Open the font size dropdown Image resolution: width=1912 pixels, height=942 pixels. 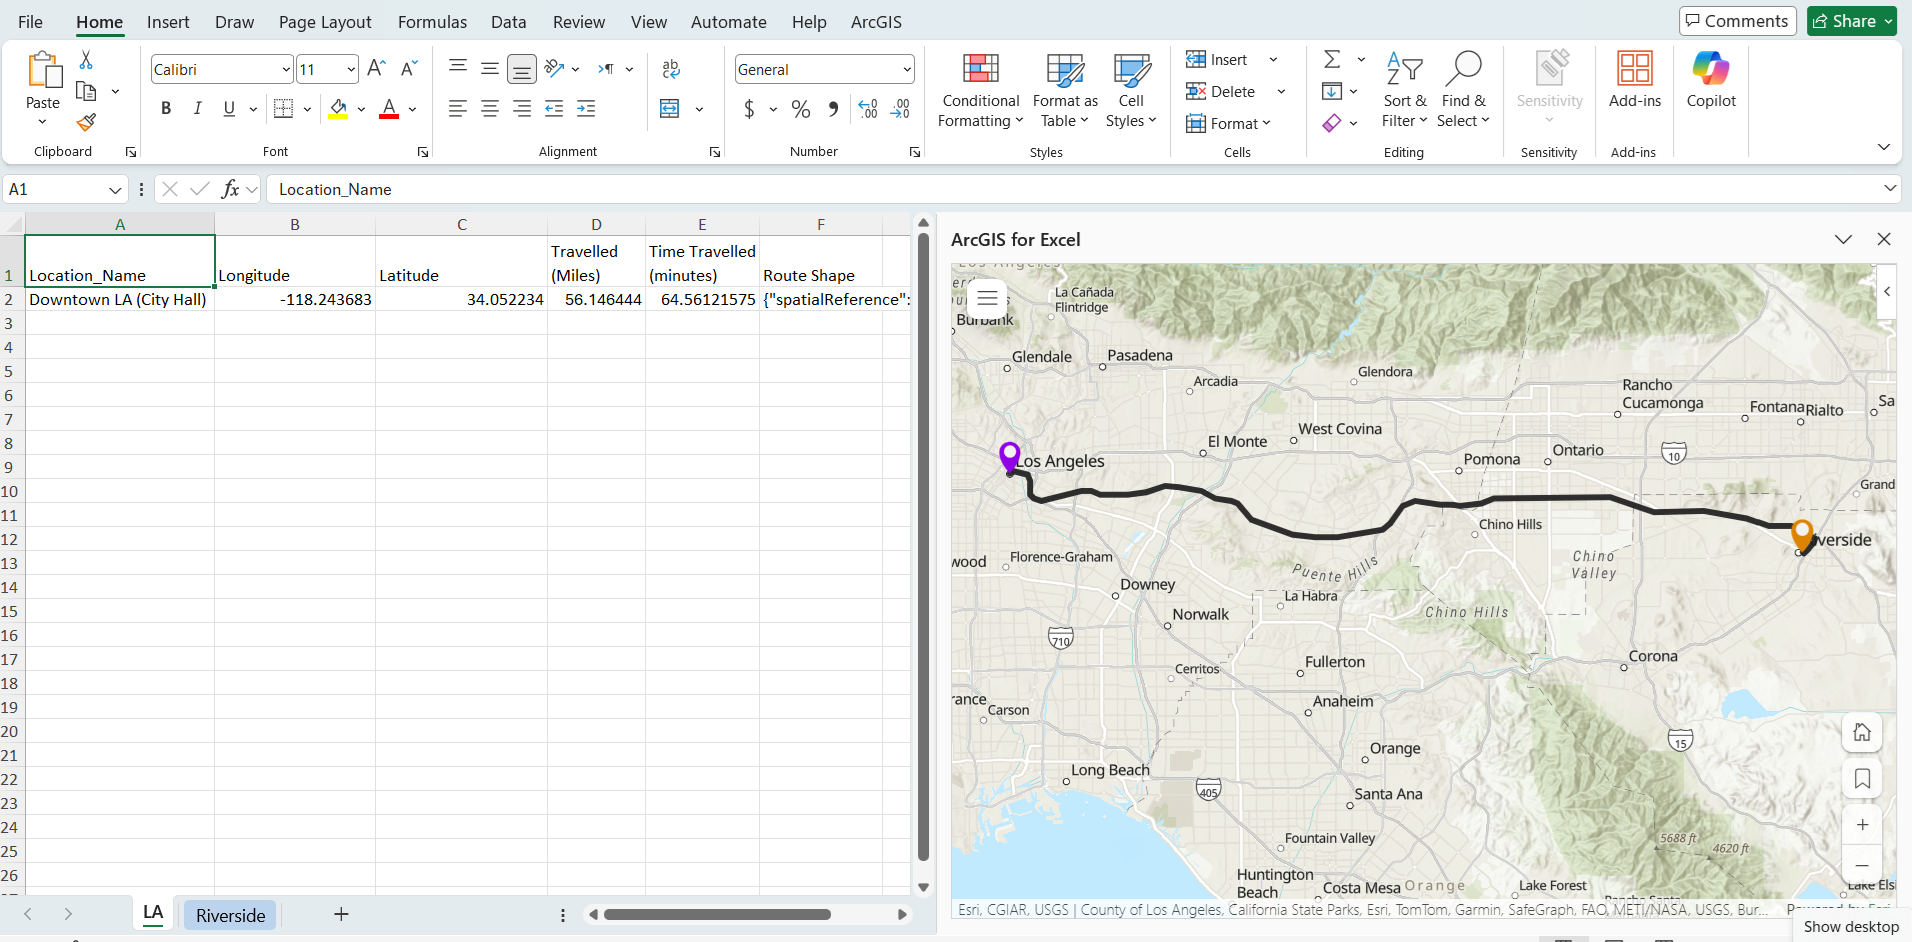[351, 69]
